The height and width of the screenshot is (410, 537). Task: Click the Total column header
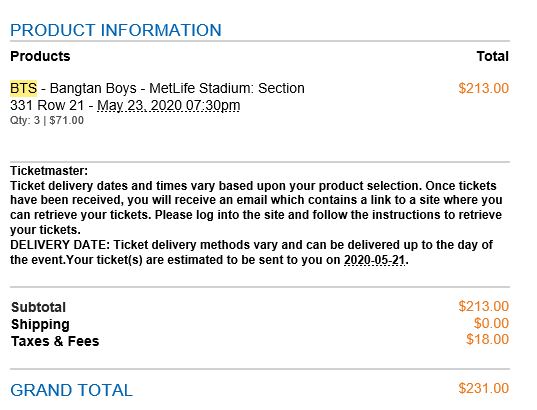point(492,56)
